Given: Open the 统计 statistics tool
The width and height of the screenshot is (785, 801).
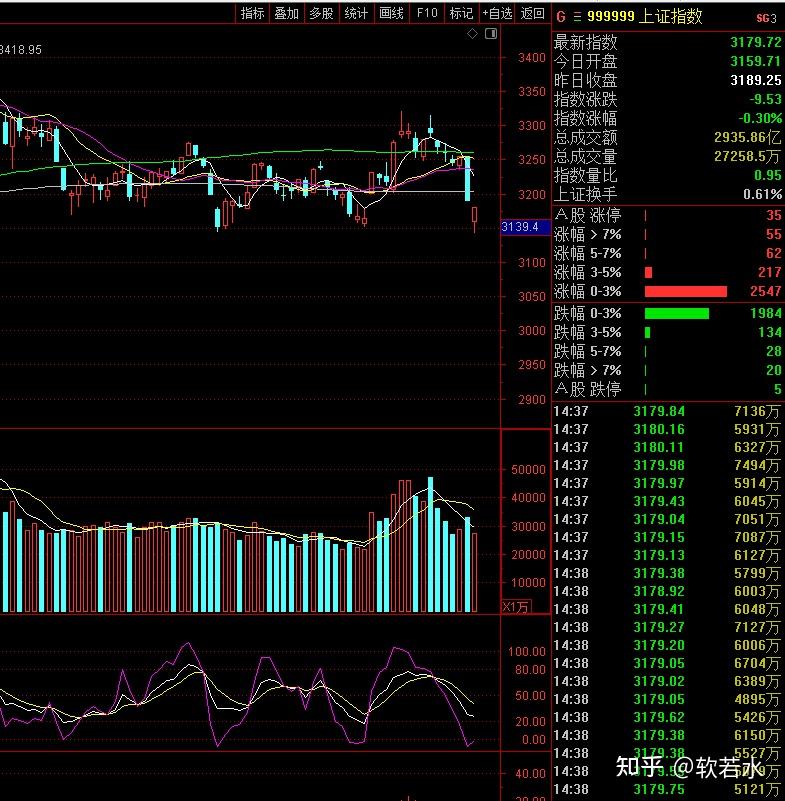Looking at the screenshot, I should coord(356,13).
